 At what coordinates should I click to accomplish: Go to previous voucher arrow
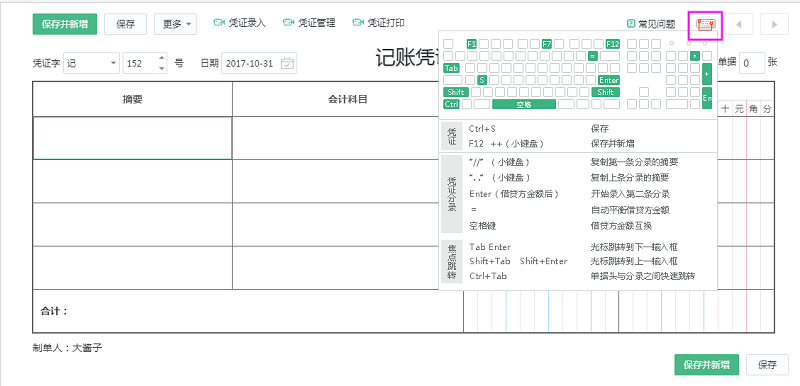point(738,24)
